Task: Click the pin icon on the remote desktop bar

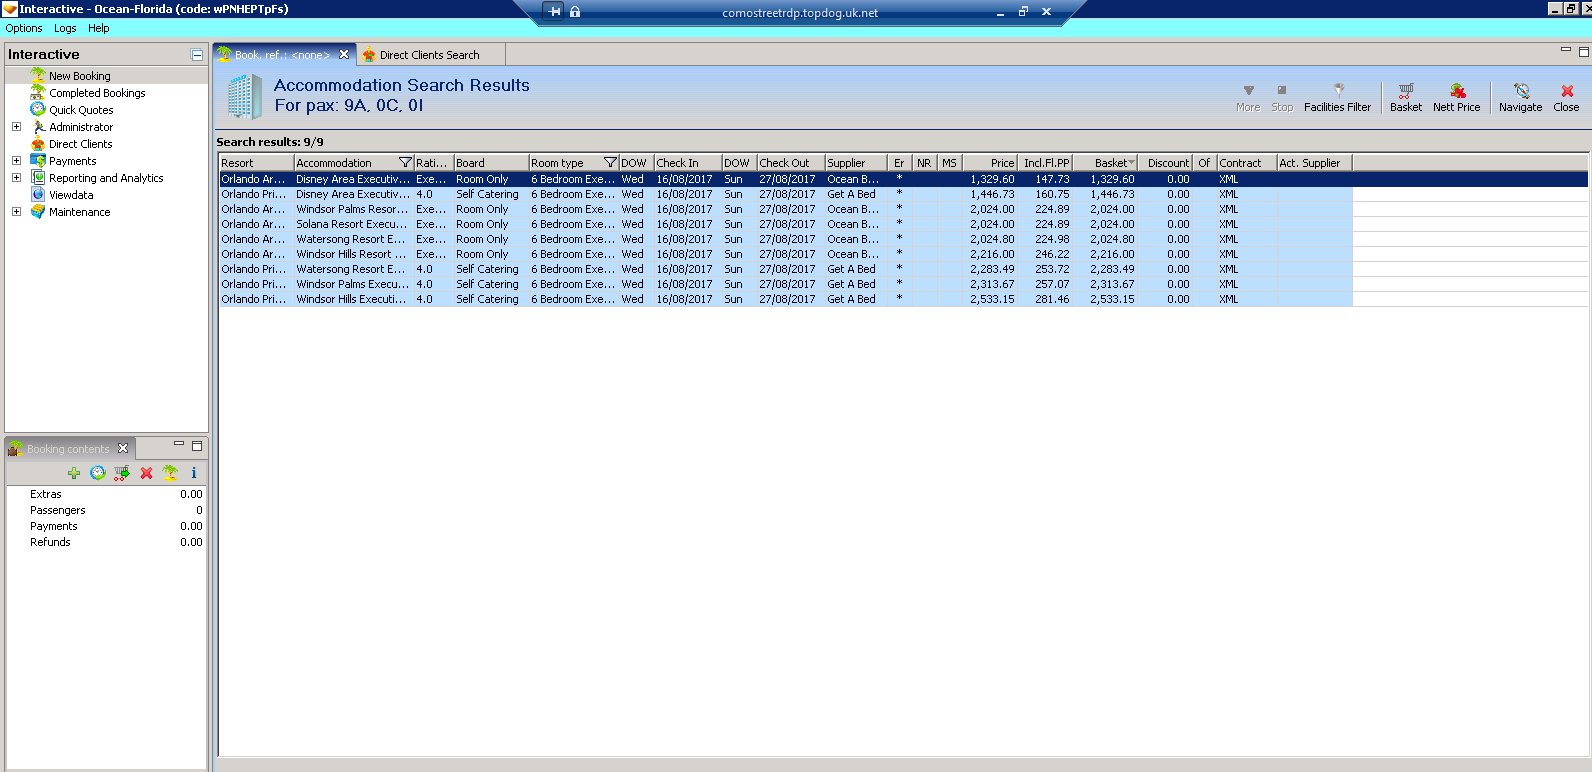Action: click(x=554, y=12)
